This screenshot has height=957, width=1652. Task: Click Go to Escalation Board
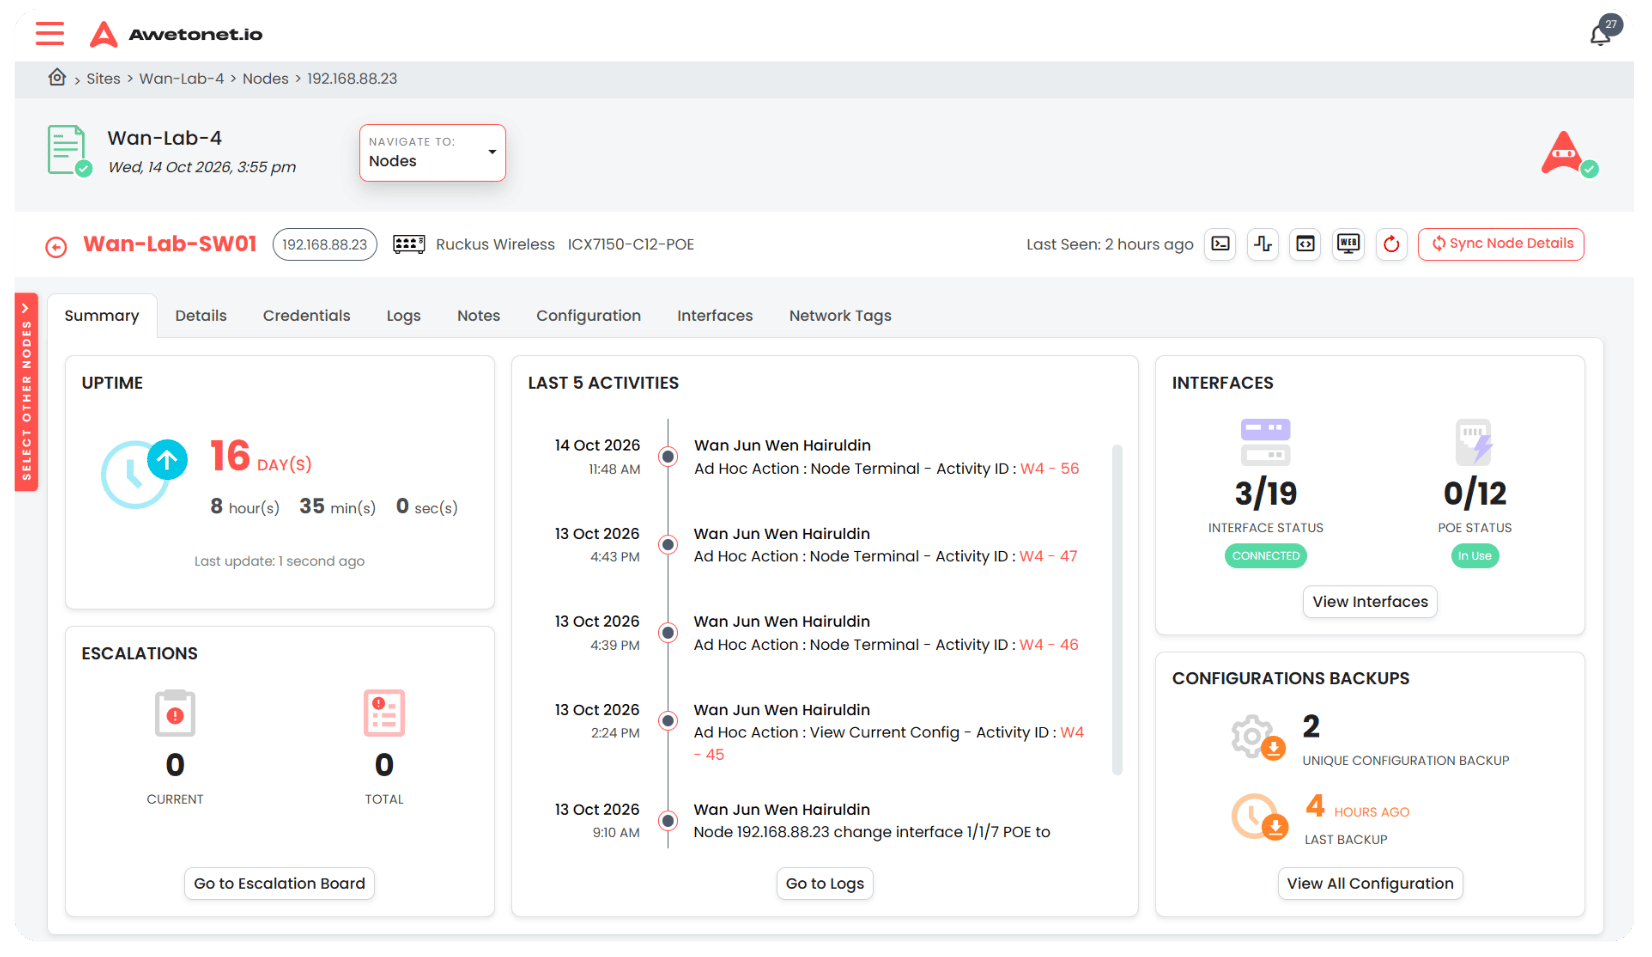(x=279, y=884)
